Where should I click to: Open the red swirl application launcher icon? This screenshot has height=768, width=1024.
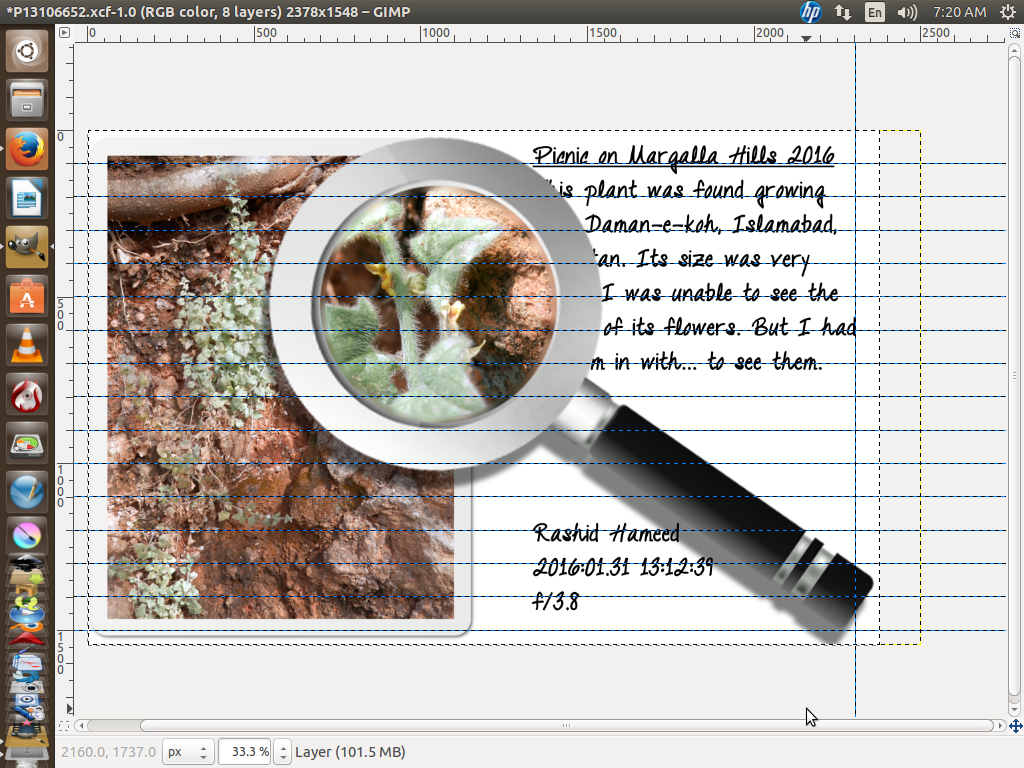[27, 394]
